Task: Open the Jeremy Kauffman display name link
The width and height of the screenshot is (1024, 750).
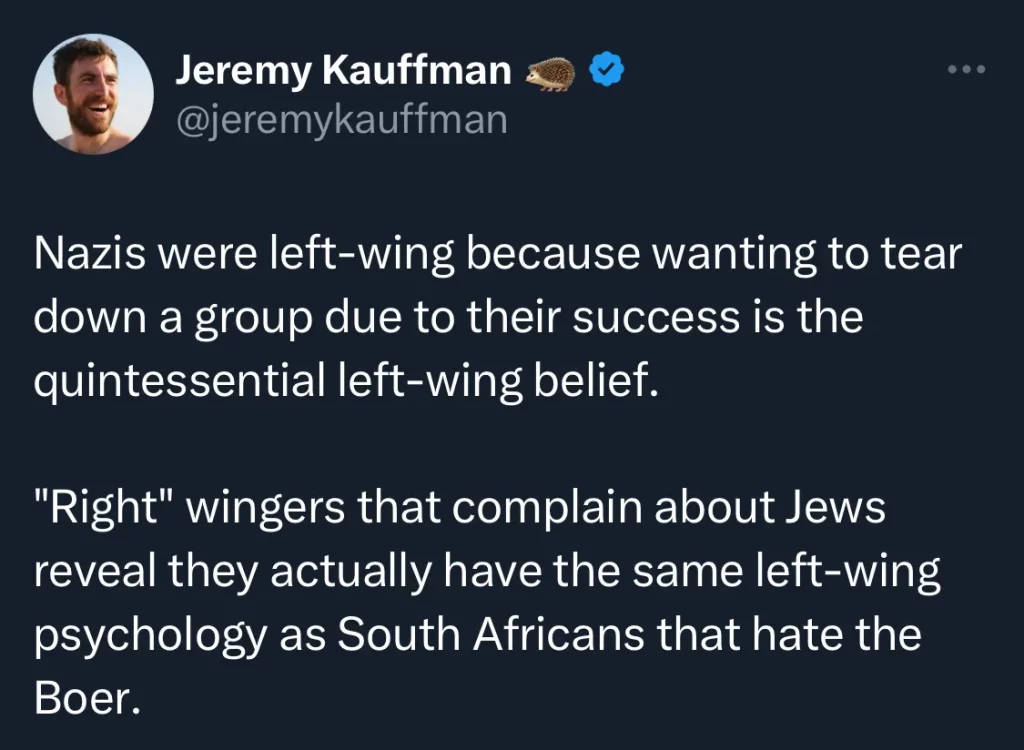Action: pos(343,70)
